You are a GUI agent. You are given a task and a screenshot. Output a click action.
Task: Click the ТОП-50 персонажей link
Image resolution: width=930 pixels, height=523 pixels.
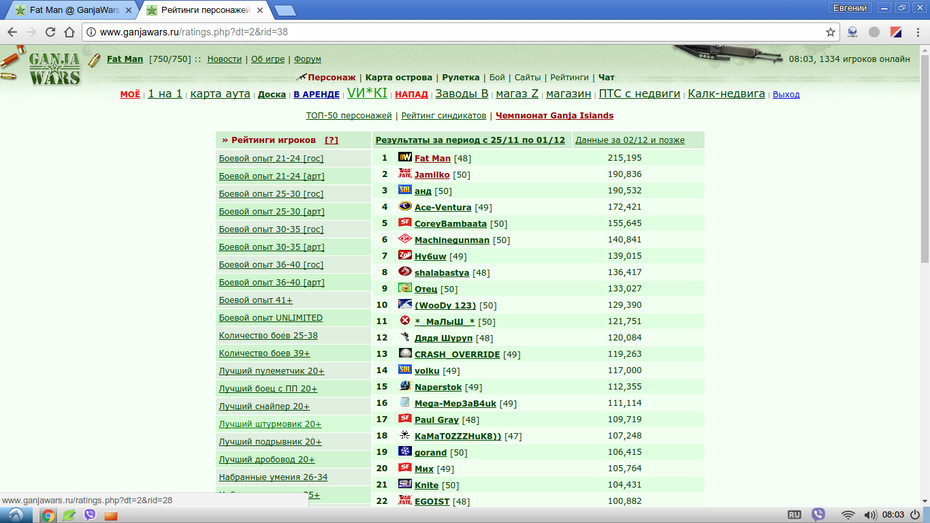pyautogui.click(x=349, y=116)
